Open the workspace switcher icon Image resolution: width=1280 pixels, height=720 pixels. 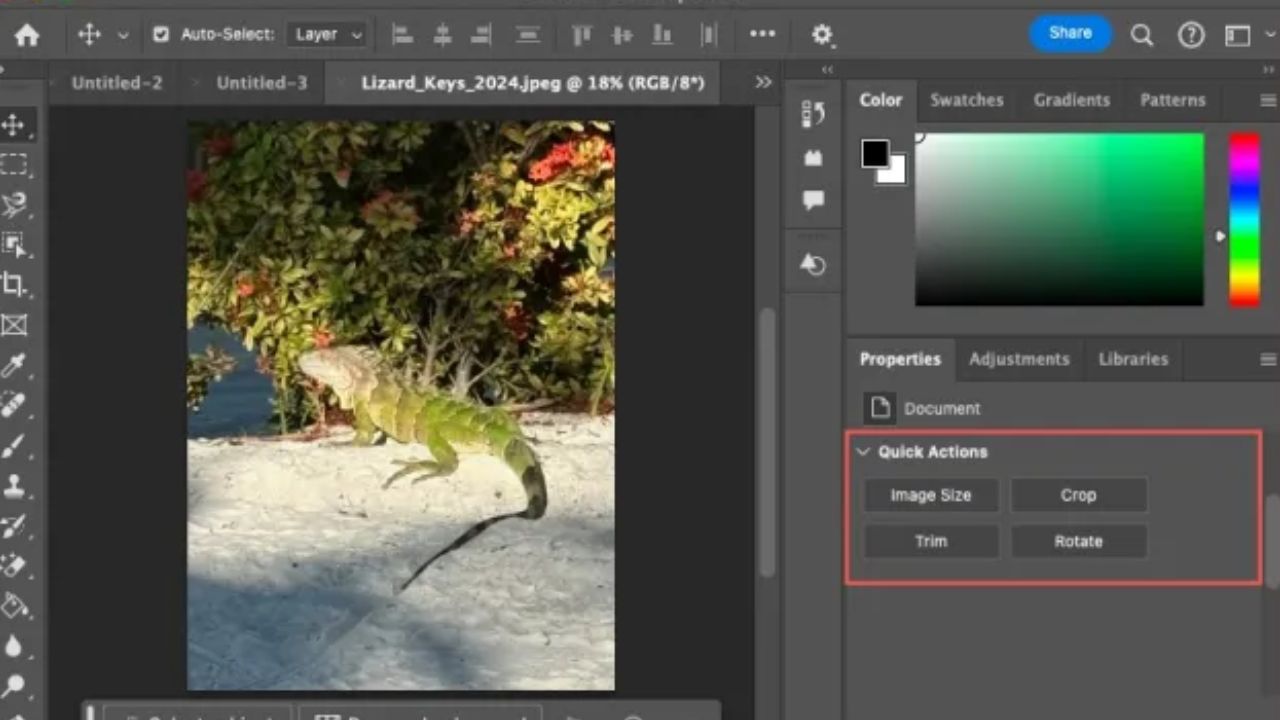pos(1238,35)
